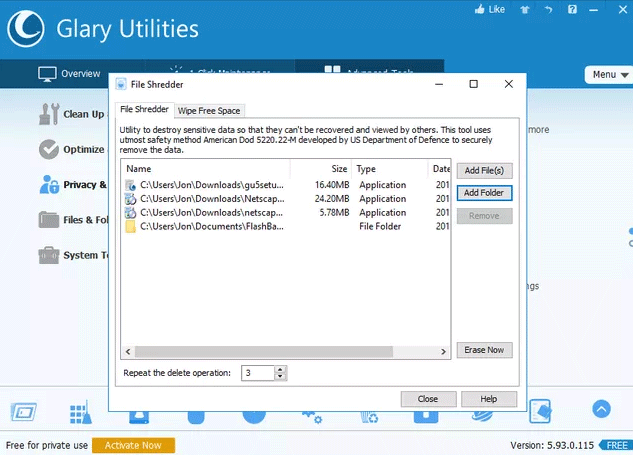Select the C:\Users\Jon\Downloads\gu5setu... row
This screenshot has width=633, height=455.
286,185
